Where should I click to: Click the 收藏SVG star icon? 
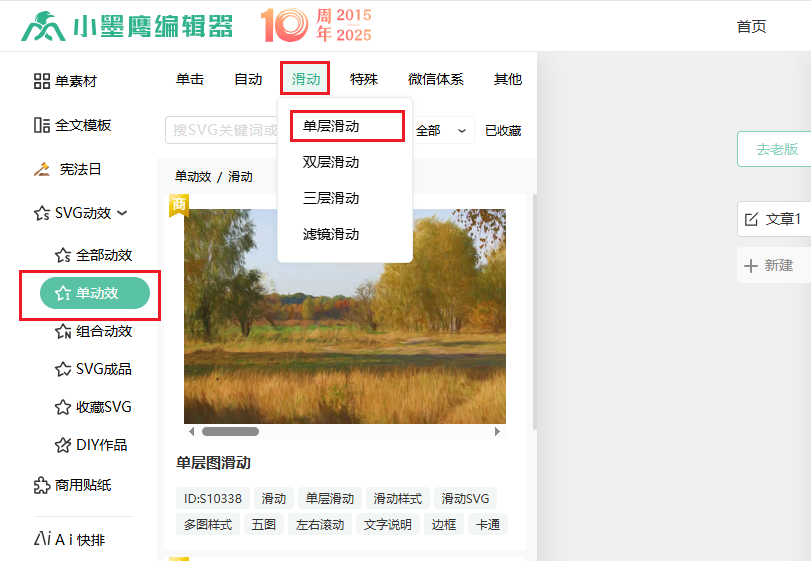tap(63, 407)
